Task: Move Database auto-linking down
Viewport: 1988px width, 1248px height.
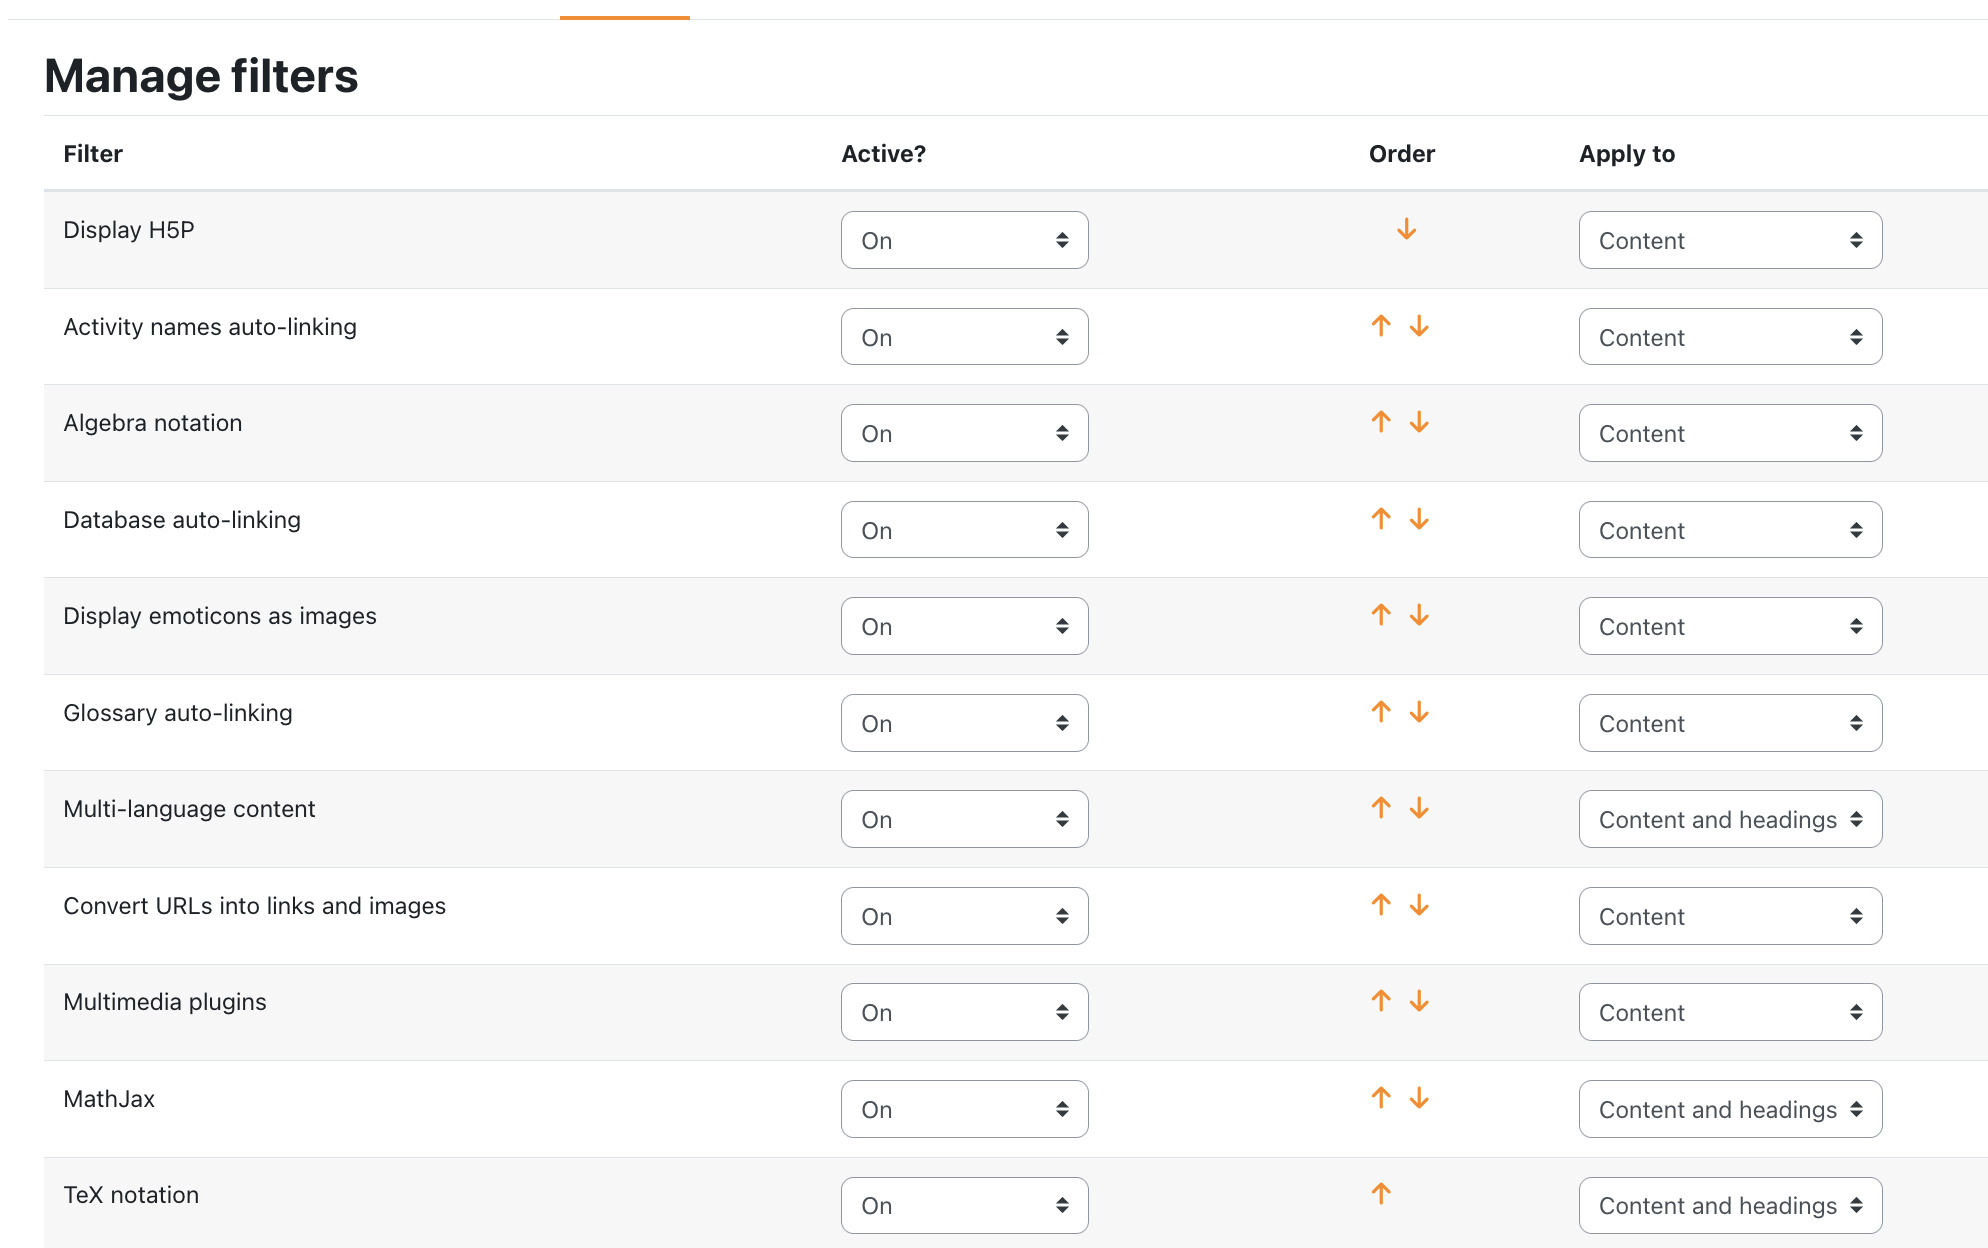Action: (x=1419, y=519)
